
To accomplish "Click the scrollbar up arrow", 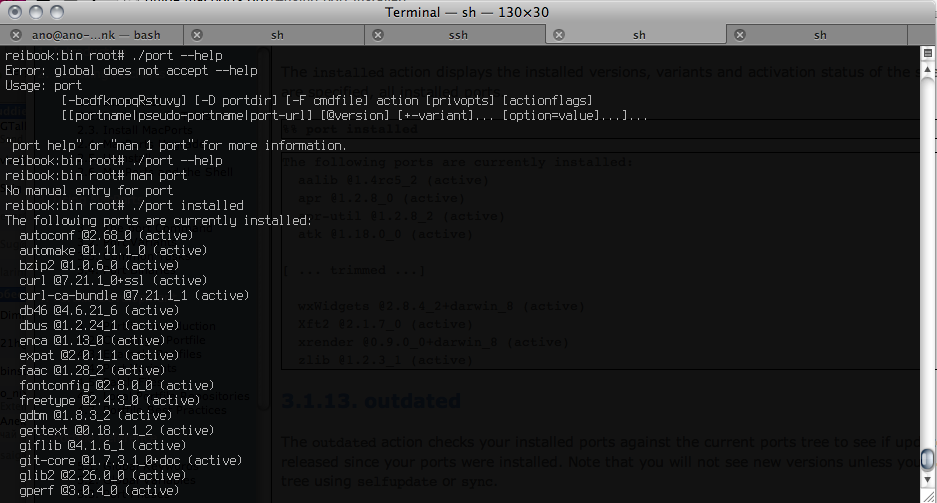I will pos(927,69).
